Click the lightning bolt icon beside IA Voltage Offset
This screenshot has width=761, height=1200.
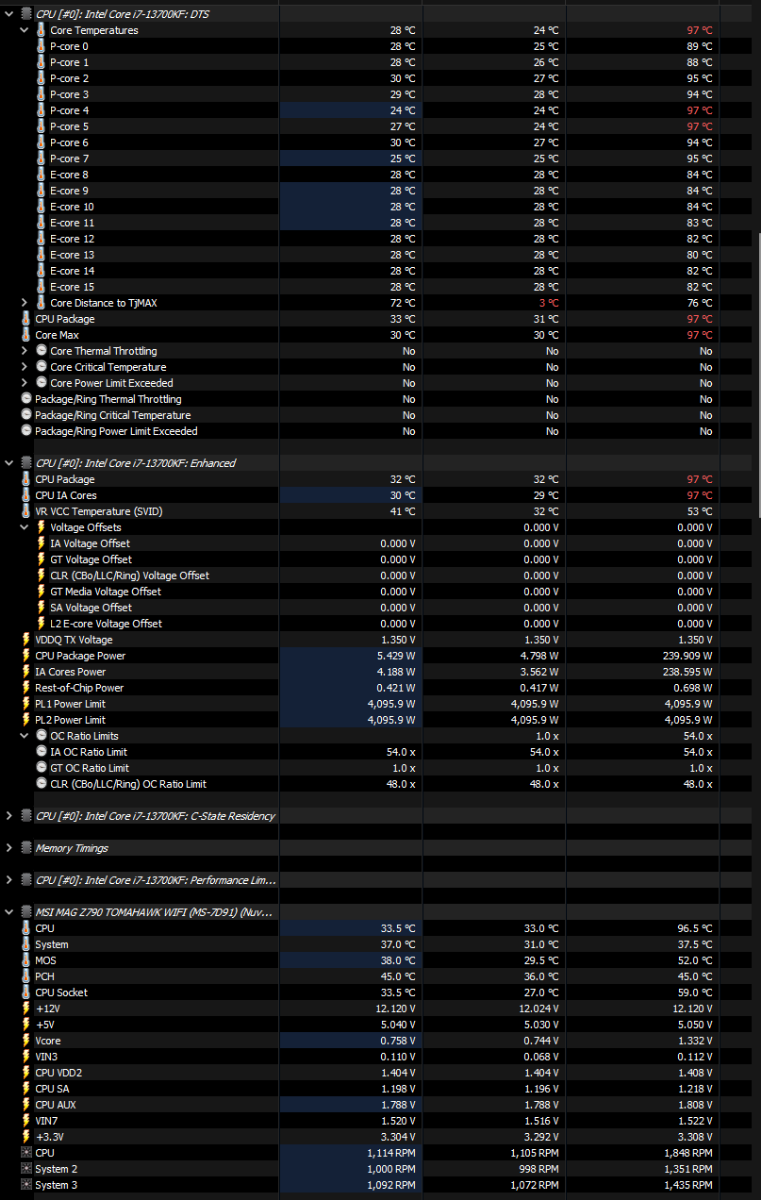point(41,543)
